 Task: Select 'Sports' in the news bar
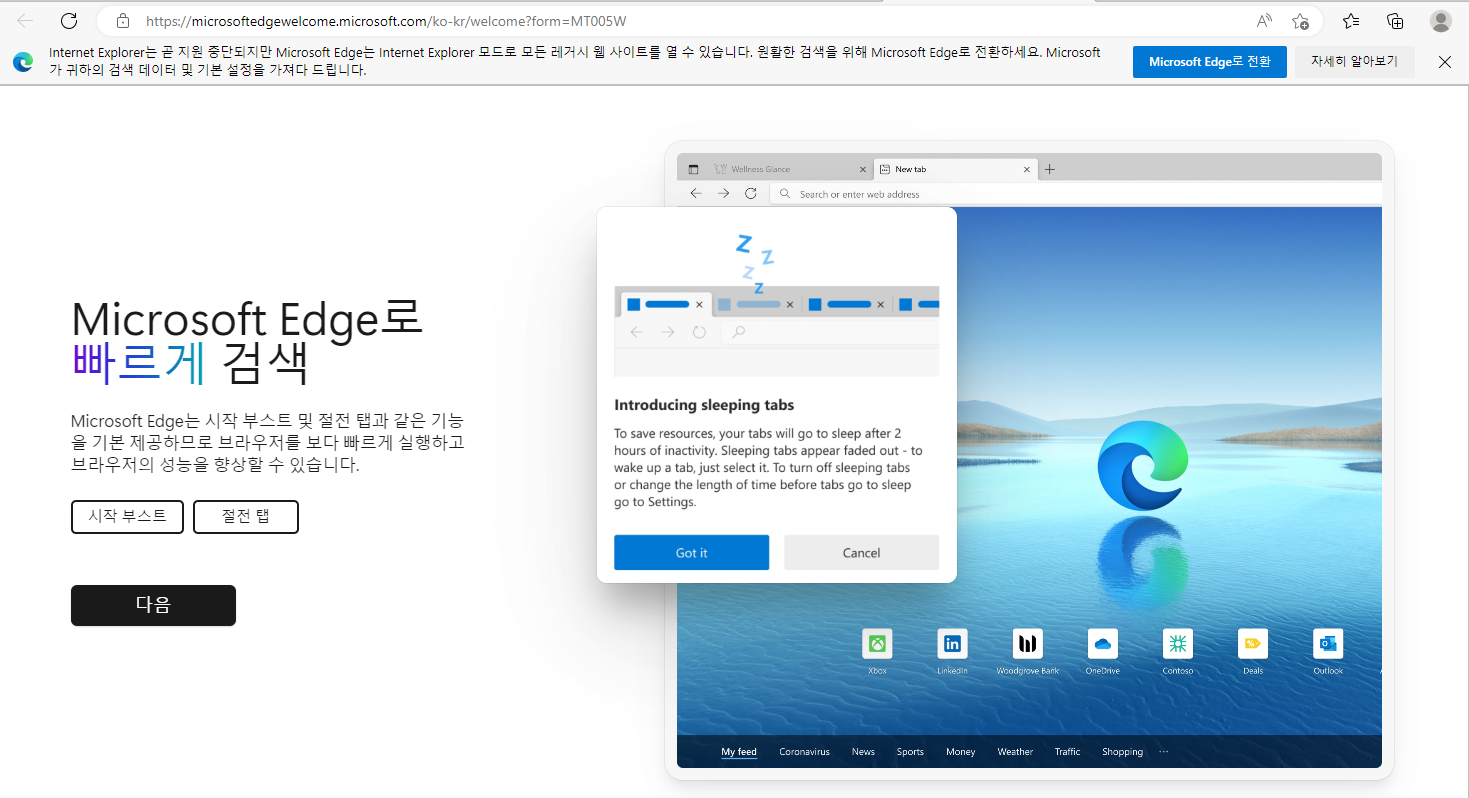click(x=910, y=752)
